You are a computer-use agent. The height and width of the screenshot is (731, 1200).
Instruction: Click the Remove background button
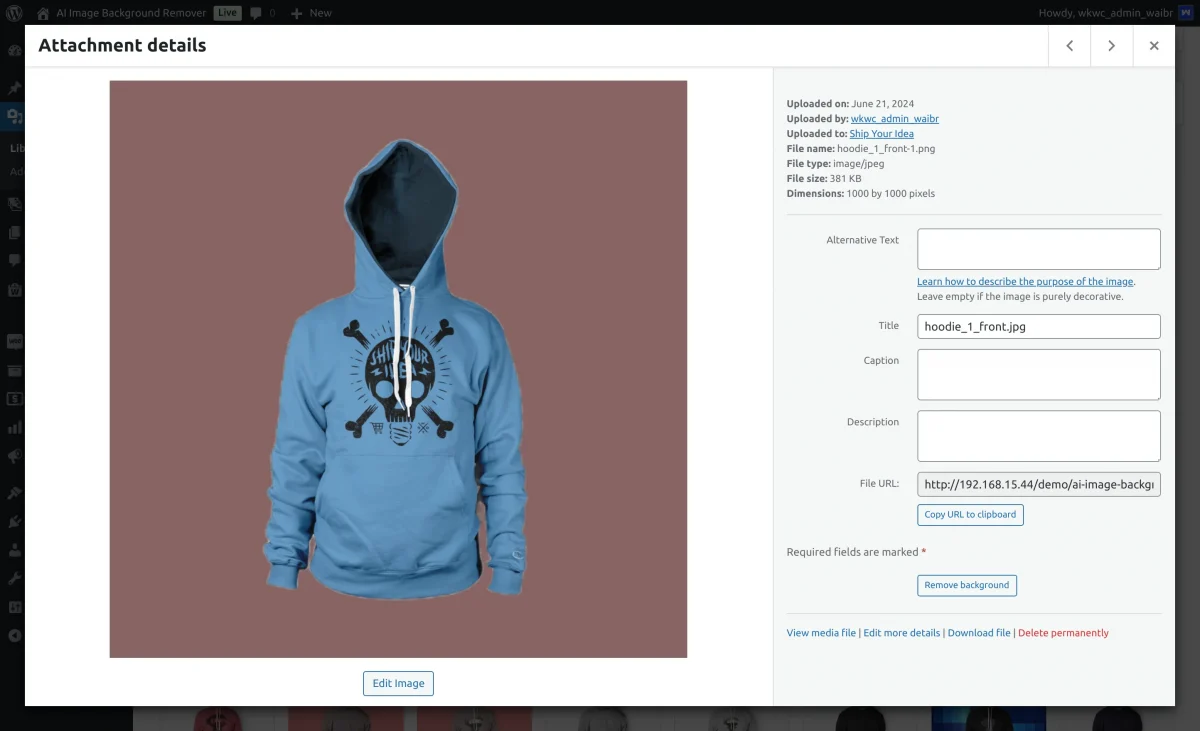(x=967, y=585)
